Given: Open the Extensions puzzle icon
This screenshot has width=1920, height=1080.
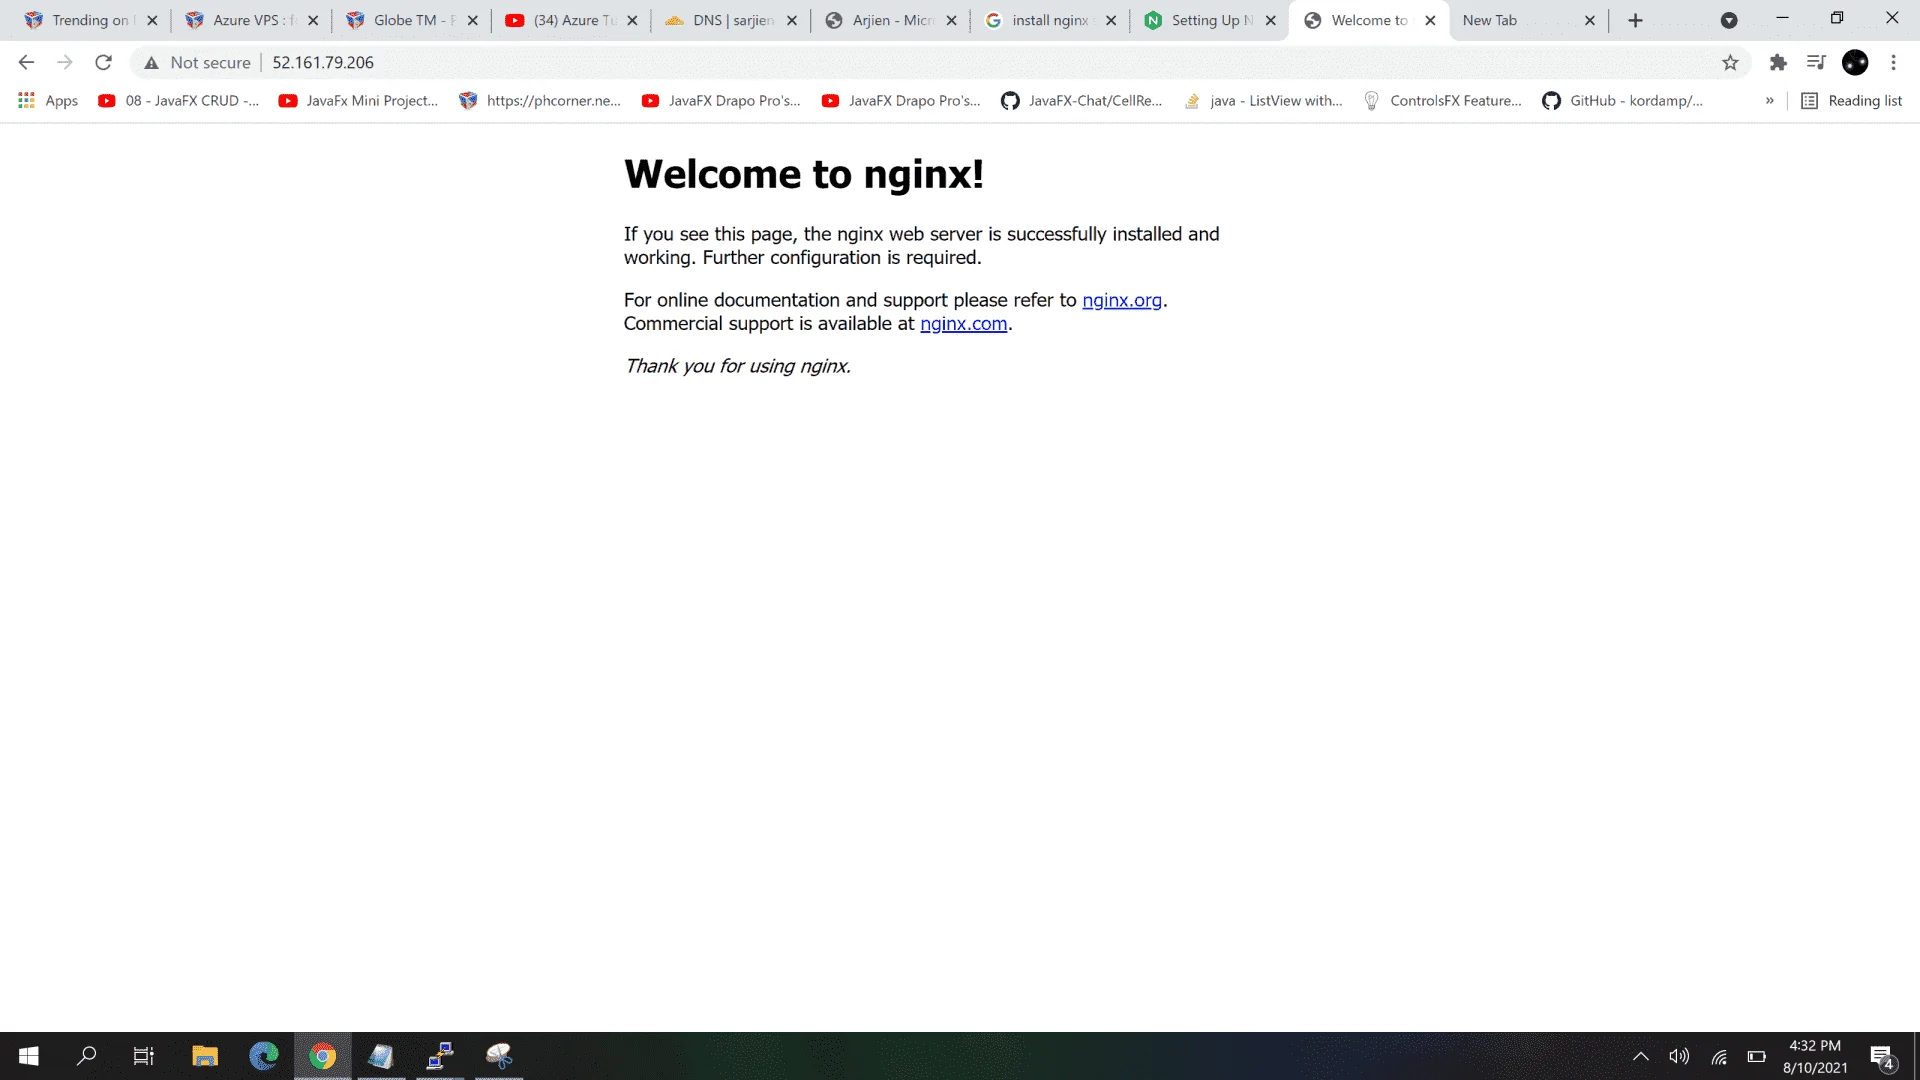Looking at the screenshot, I should click(1778, 62).
